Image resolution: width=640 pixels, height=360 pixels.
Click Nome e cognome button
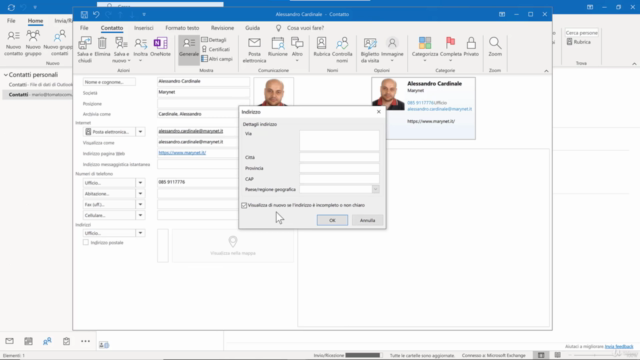109,82
